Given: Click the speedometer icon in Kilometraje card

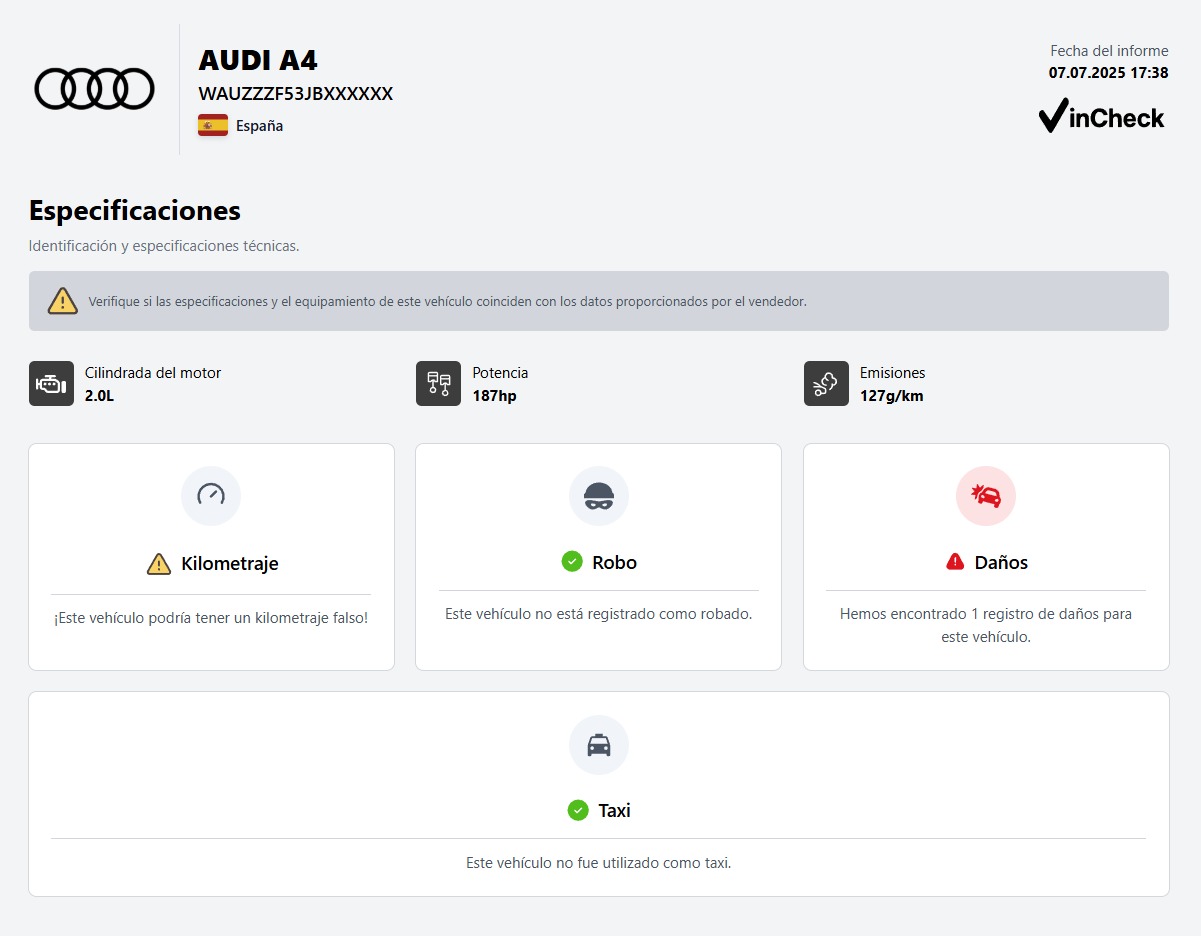Looking at the screenshot, I should click(211, 495).
